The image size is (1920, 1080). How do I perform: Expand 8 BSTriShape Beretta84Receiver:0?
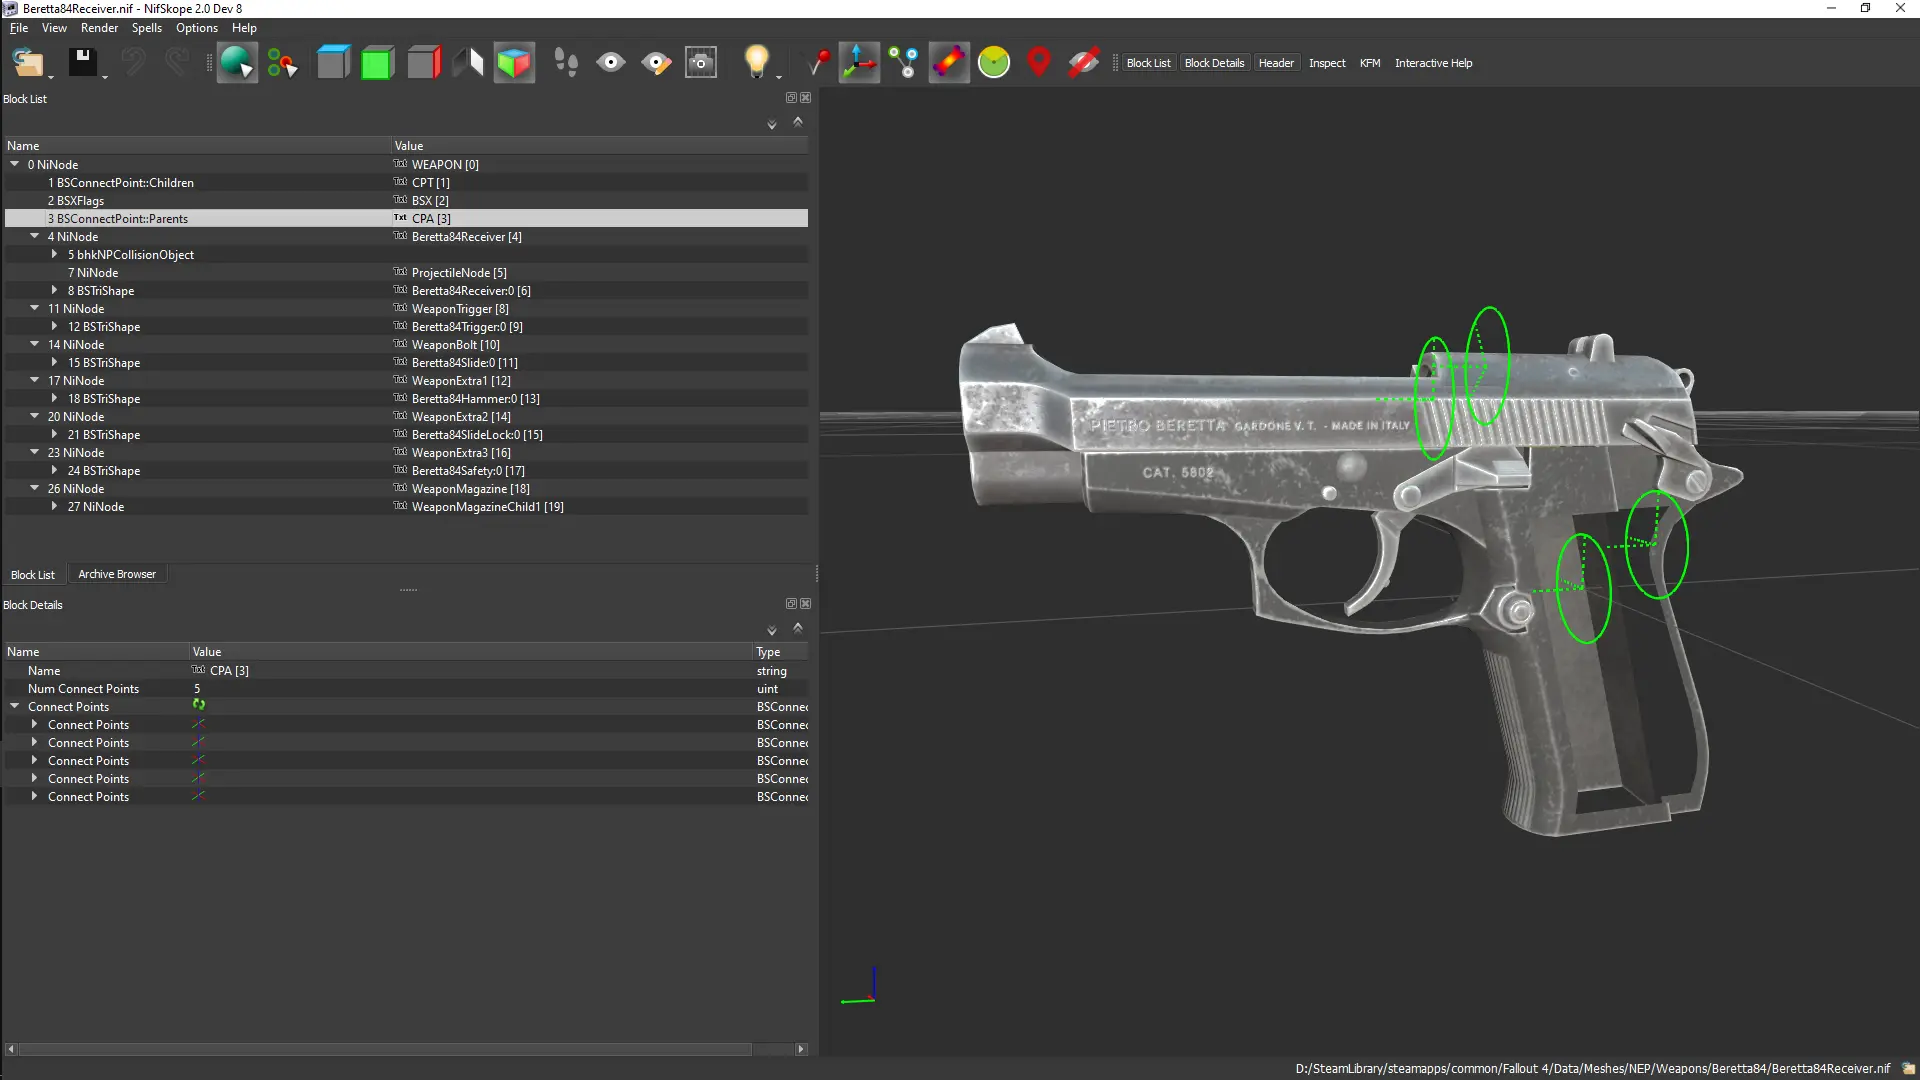[55, 290]
